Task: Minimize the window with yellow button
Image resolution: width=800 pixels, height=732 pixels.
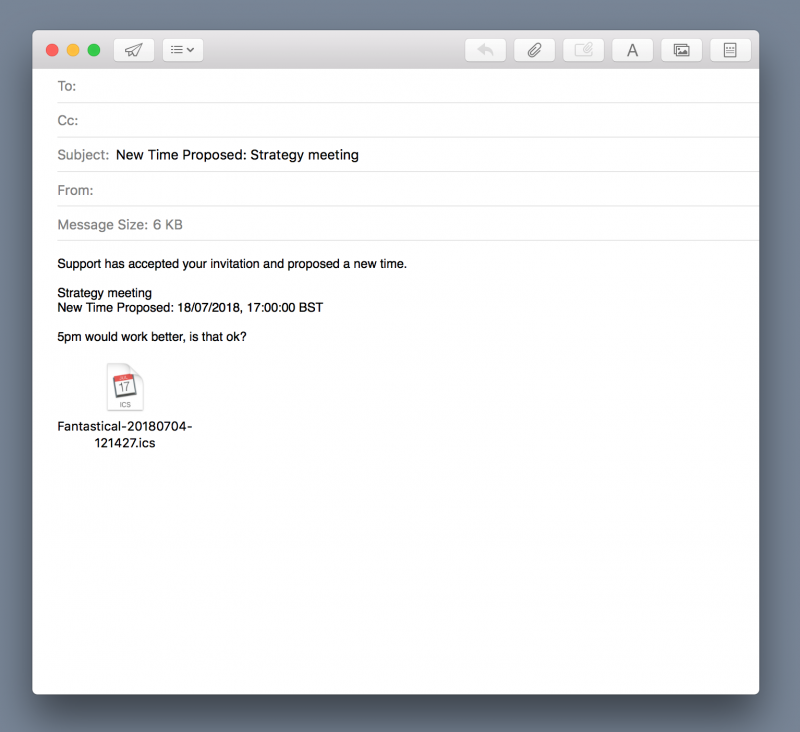Action: (73, 50)
